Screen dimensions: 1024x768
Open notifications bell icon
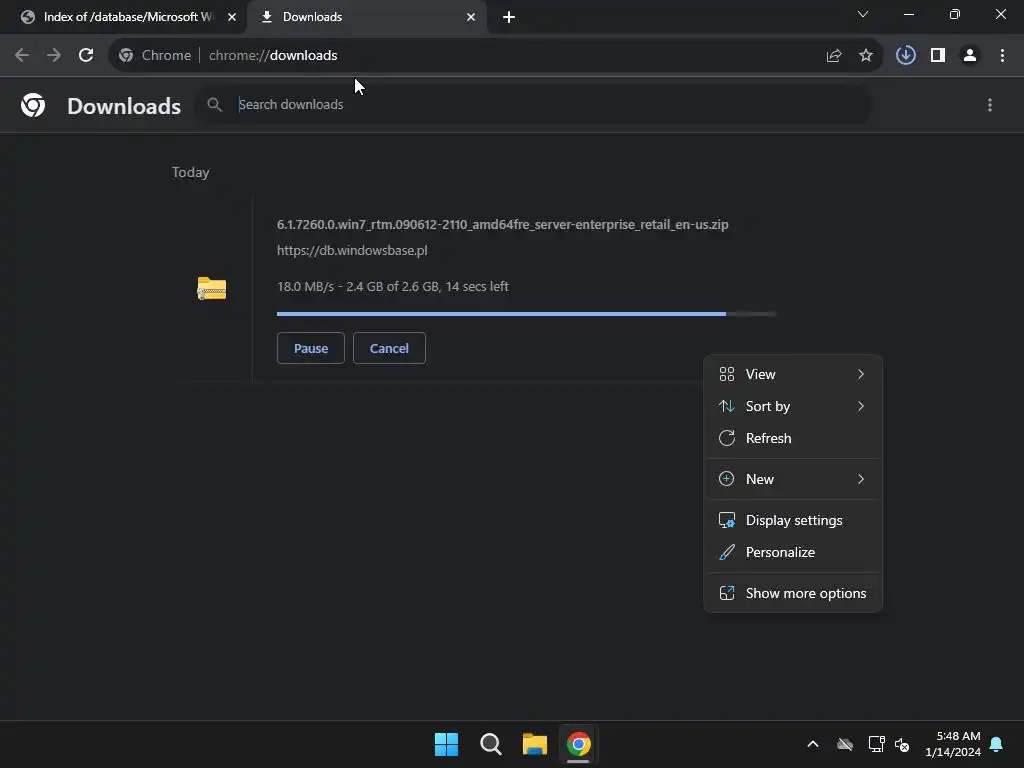point(996,744)
